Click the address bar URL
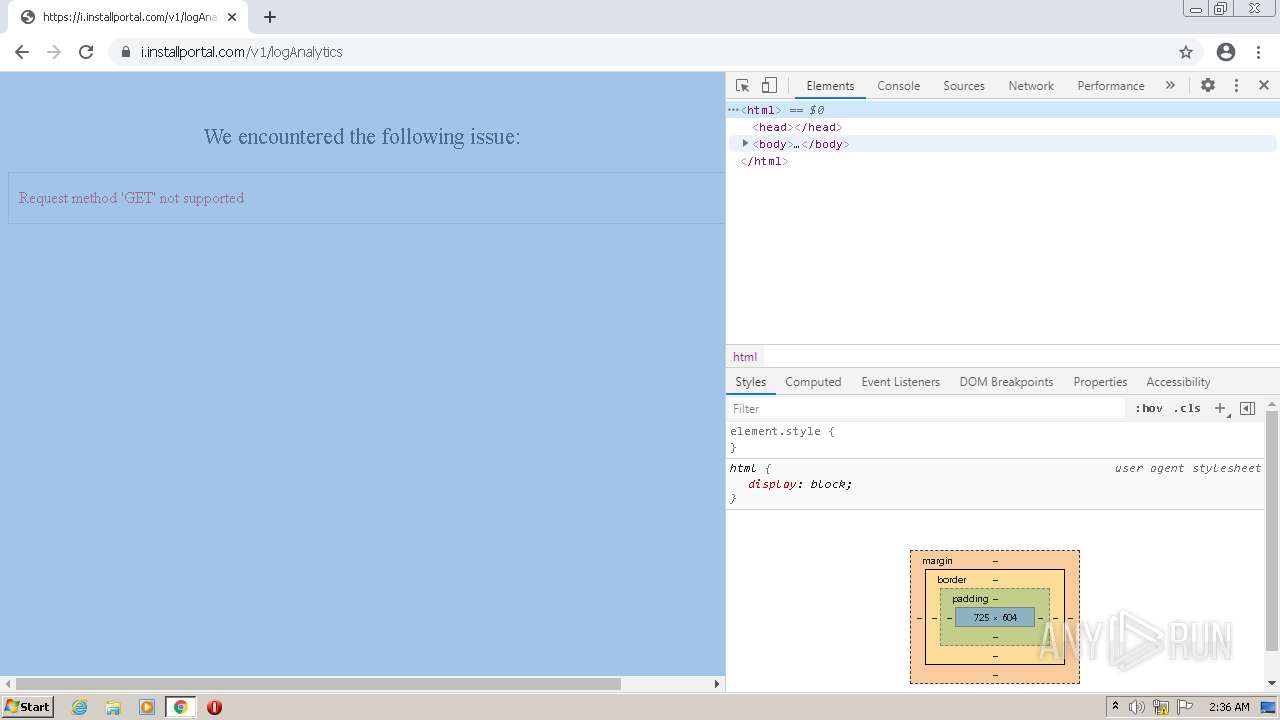This screenshot has width=1280, height=720. coord(241,52)
